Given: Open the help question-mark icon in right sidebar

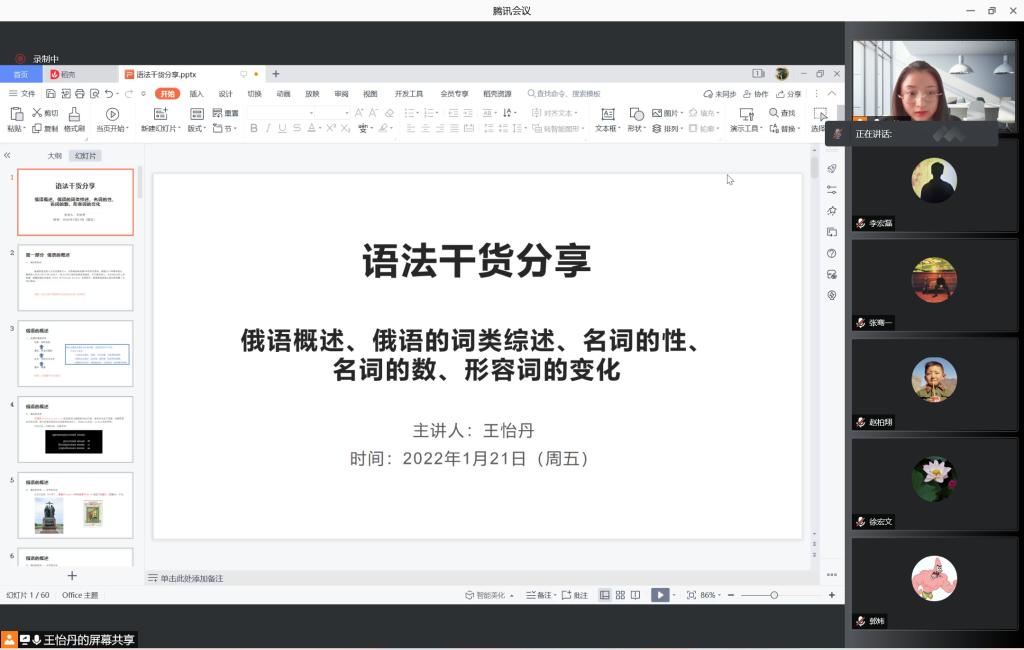Looking at the screenshot, I should 831,253.
